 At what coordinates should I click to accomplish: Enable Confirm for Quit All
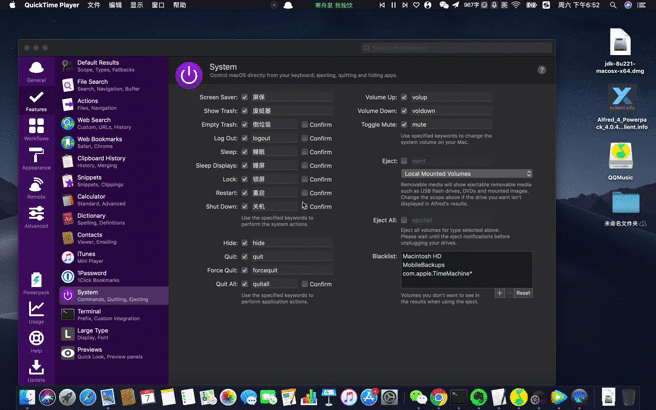point(305,284)
